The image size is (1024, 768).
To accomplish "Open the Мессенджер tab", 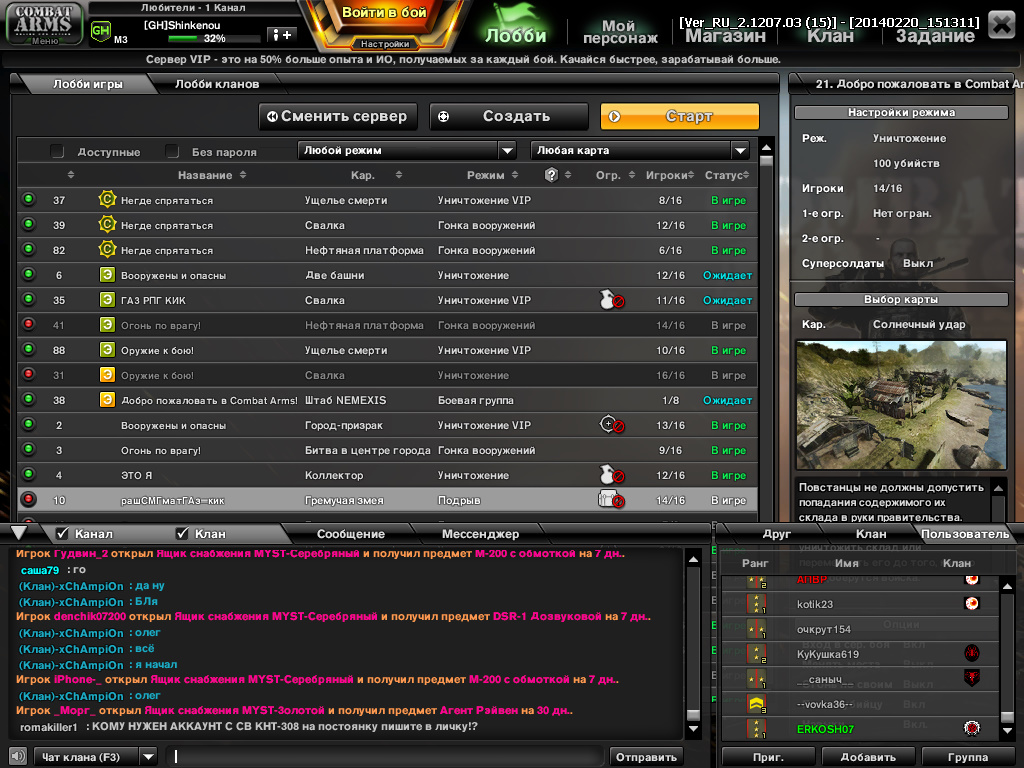I will point(480,534).
